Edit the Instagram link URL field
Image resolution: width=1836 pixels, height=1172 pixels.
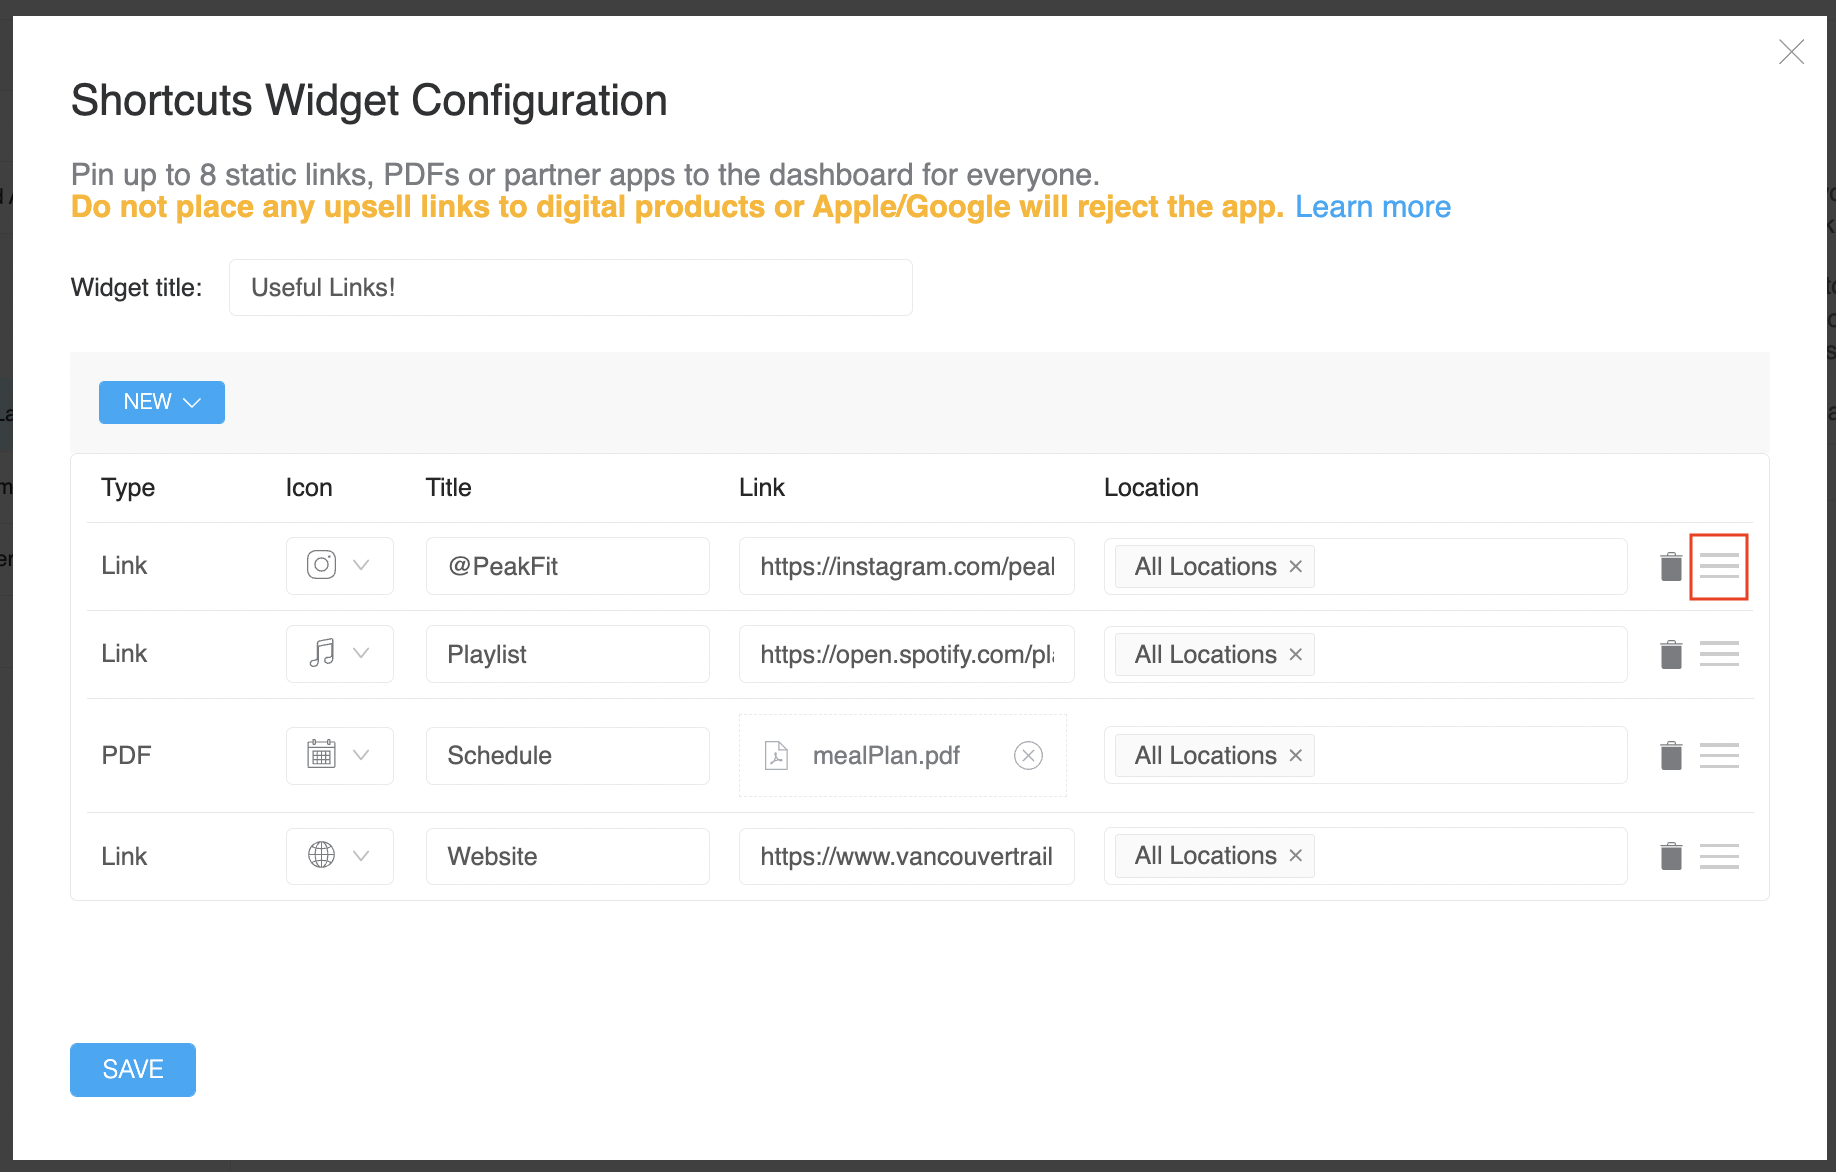coord(907,566)
